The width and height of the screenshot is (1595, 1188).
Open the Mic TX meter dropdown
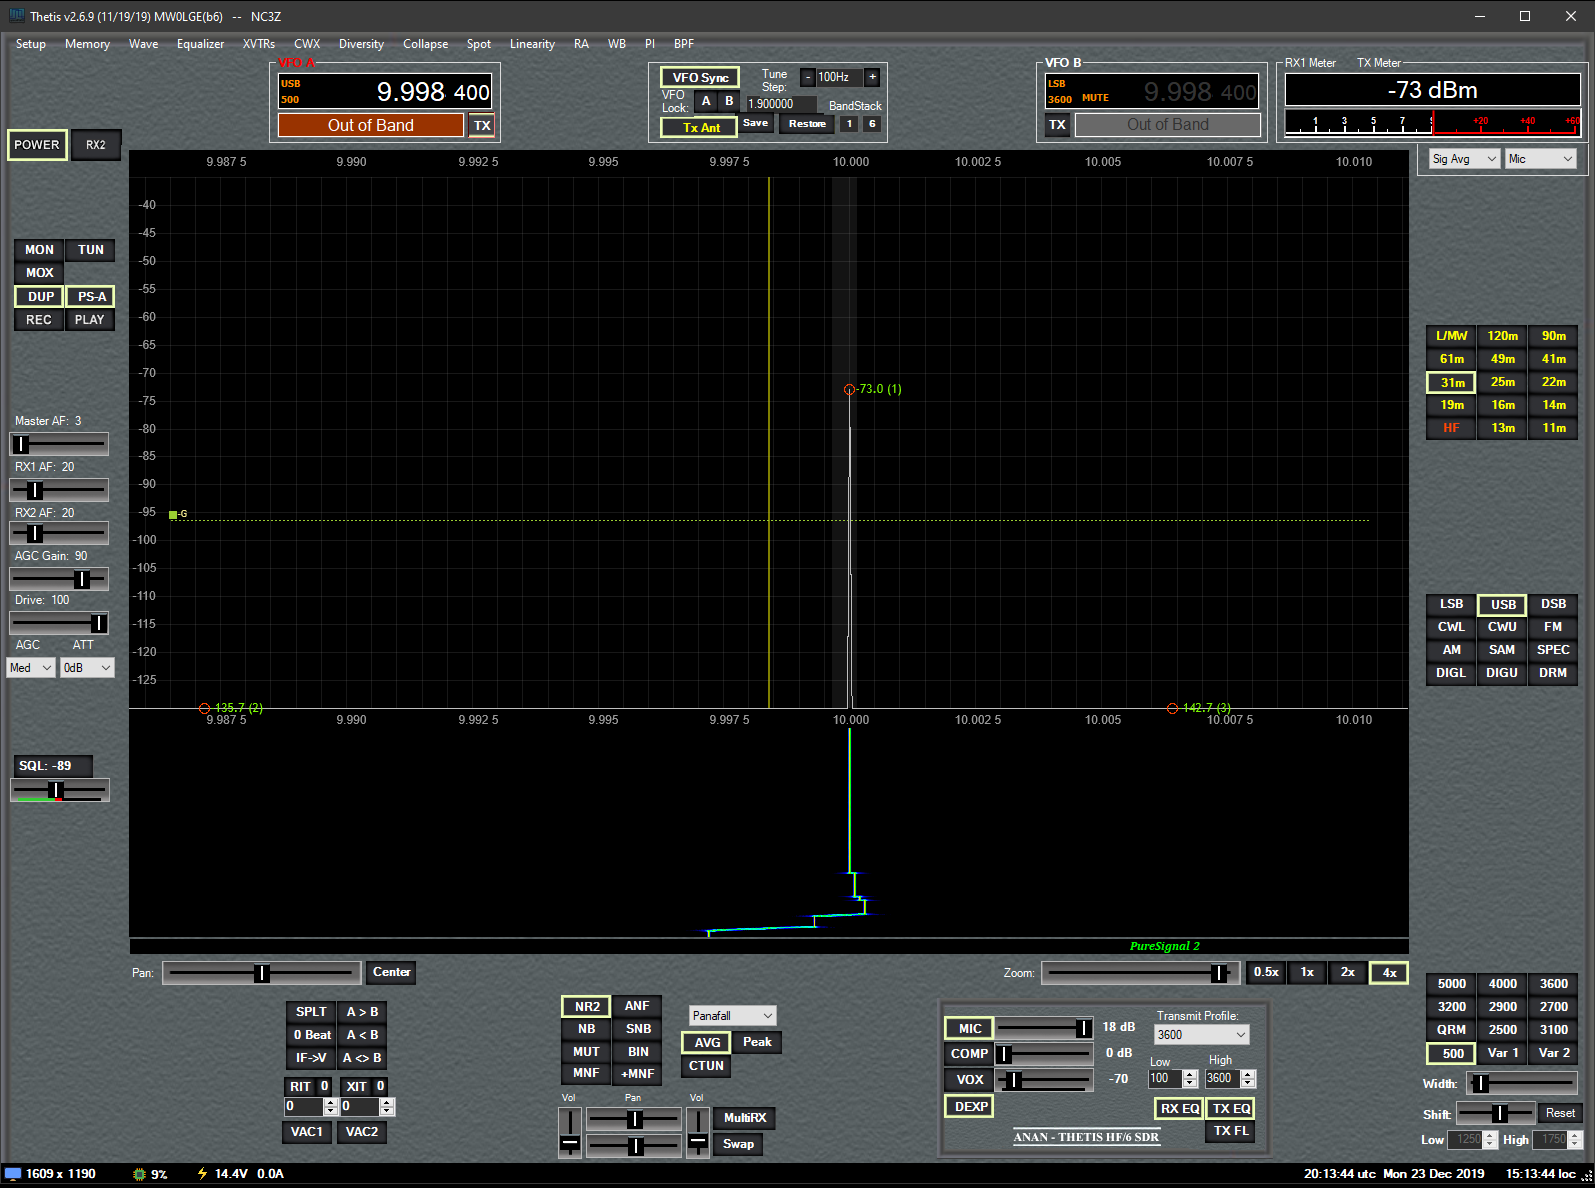(x=1541, y=159)
